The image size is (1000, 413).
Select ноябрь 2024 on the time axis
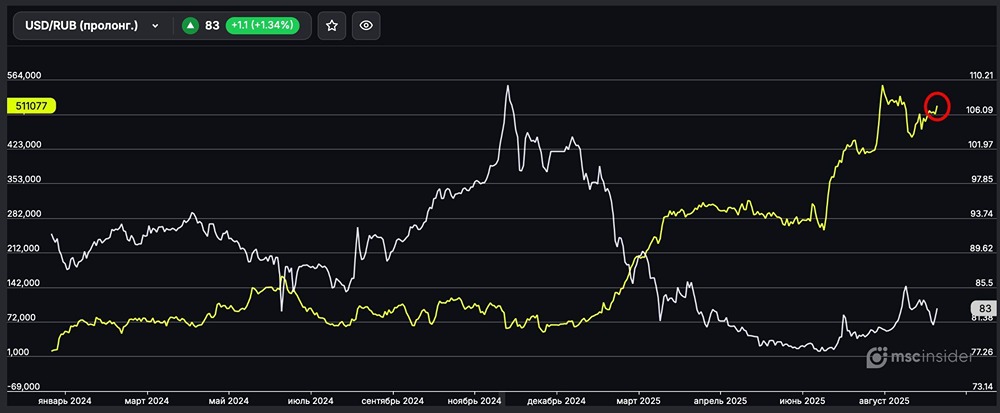click(x=475, y=400)
